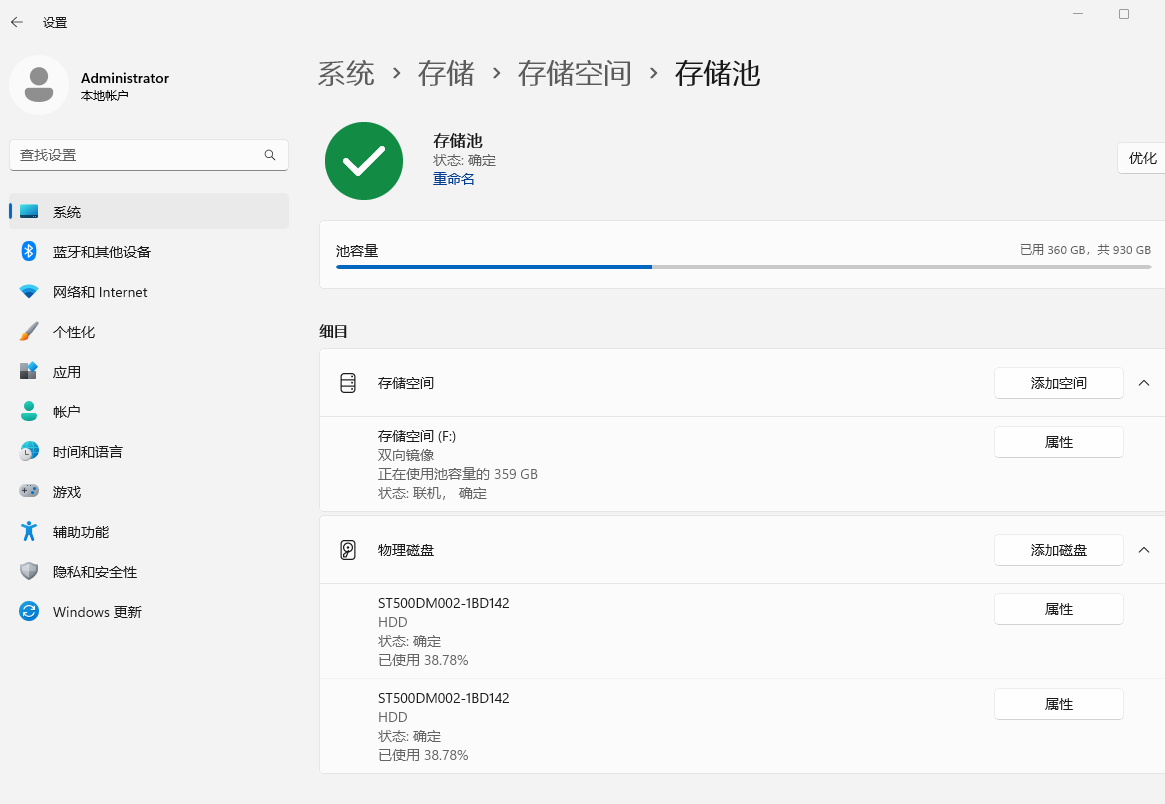Viewport: 1165px width, 804px height.
Task: Go to 存储 breadcrumb
Action: (x=446, y=74)
